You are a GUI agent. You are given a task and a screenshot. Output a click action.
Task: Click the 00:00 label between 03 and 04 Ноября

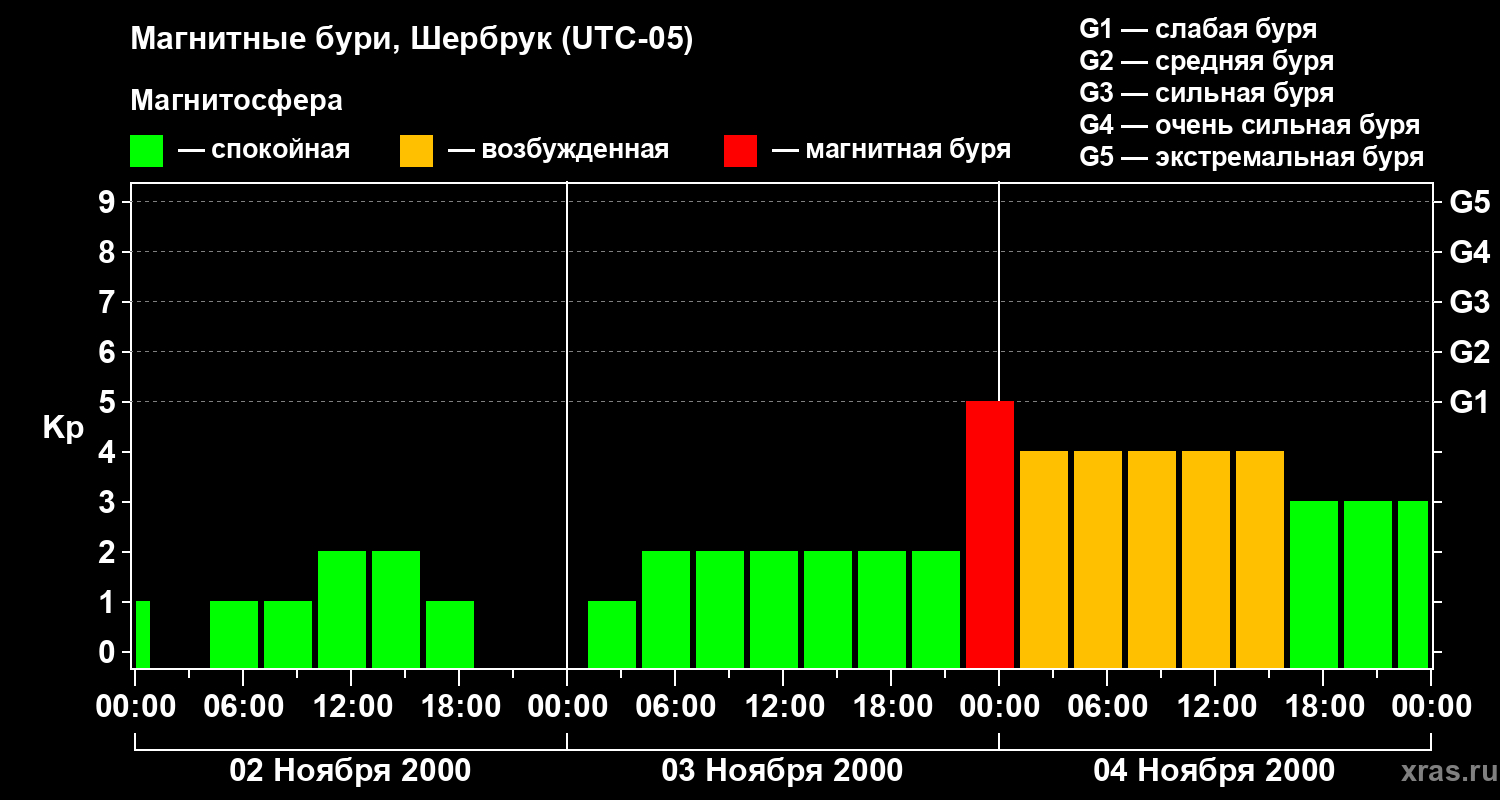[998, 707]
